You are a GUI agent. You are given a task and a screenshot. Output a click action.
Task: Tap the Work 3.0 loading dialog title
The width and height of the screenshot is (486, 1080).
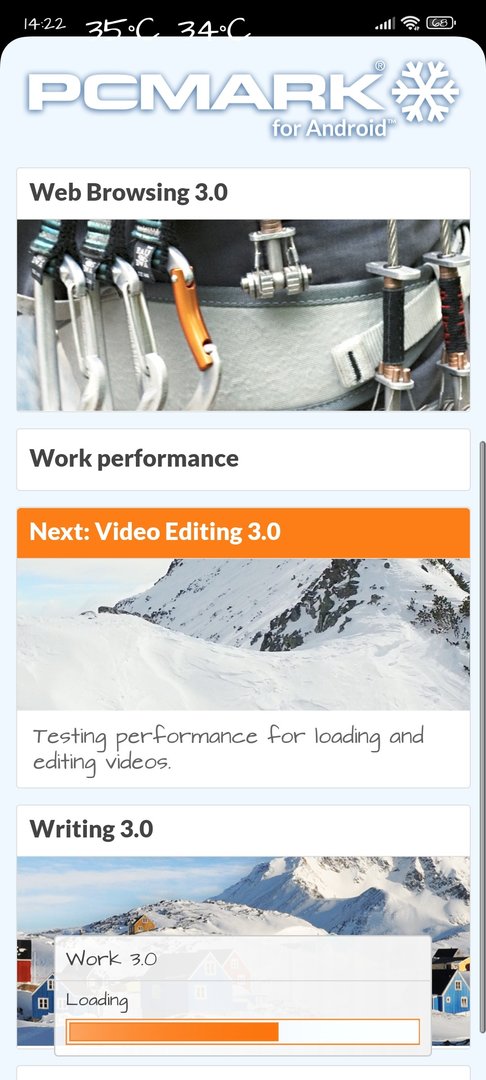point(111,958)
